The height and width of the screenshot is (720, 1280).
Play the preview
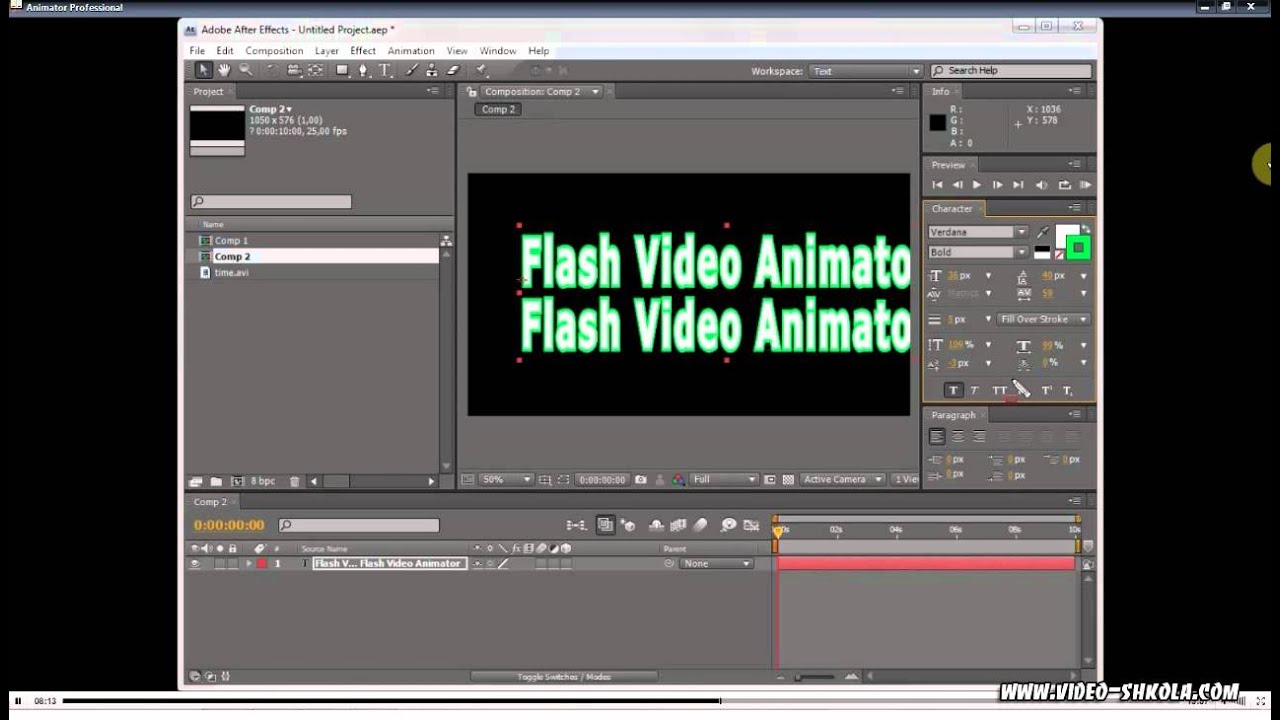pos(977,185)
